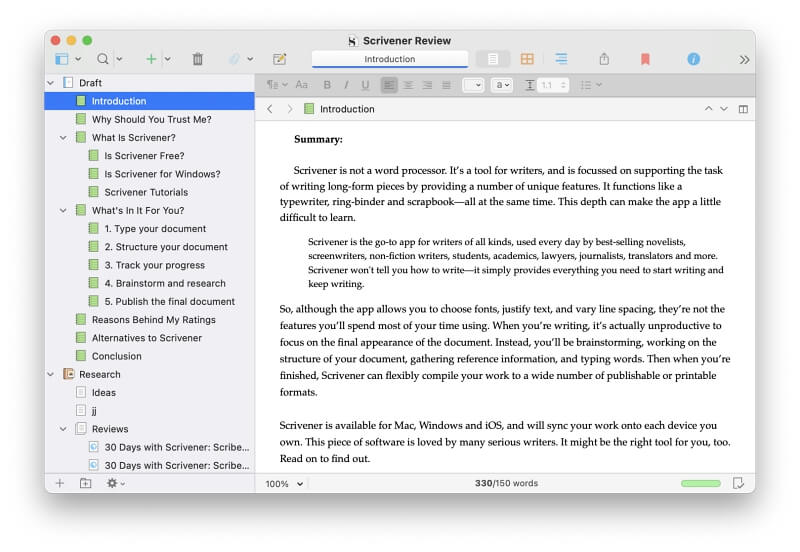Switch to Corkboard view icon
This screenshot has width=800, height=552.
527,59
